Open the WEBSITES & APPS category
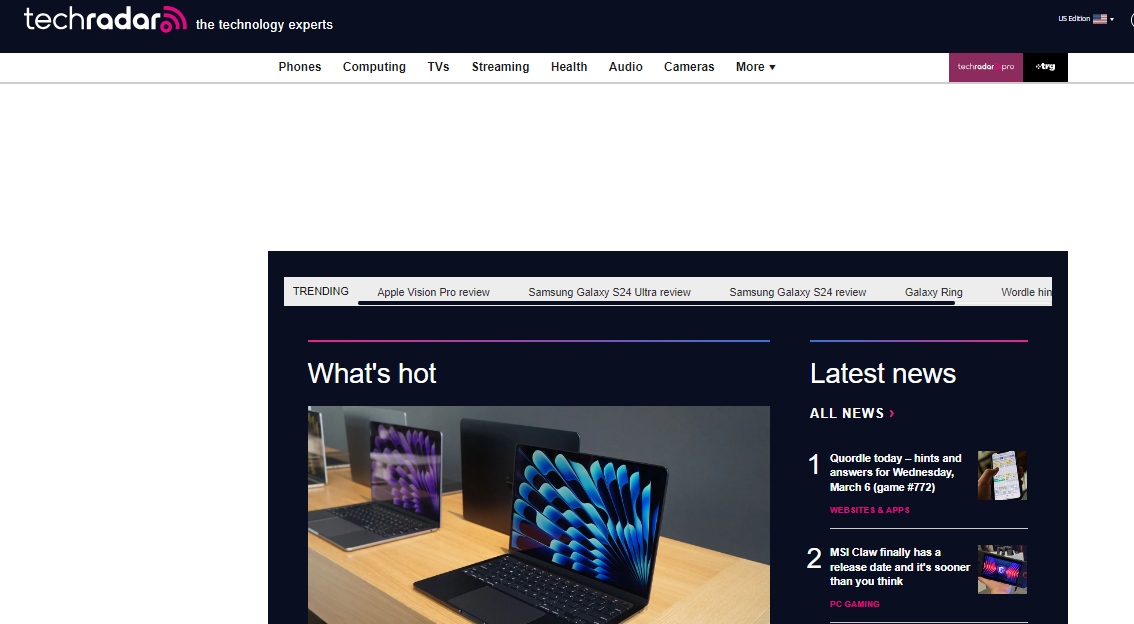This screenshot has height=624, width=1134. pyautogui.click(x=869, y=510)
